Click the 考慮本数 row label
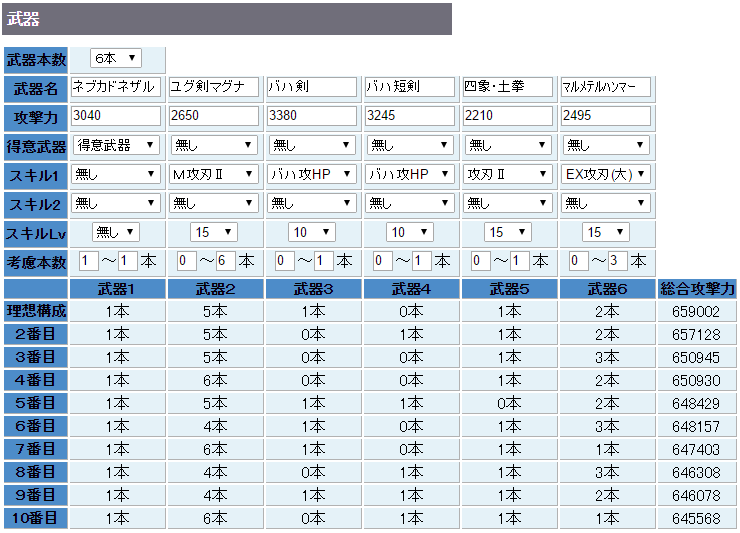The image size is (740, 533). tap(36, 262)
